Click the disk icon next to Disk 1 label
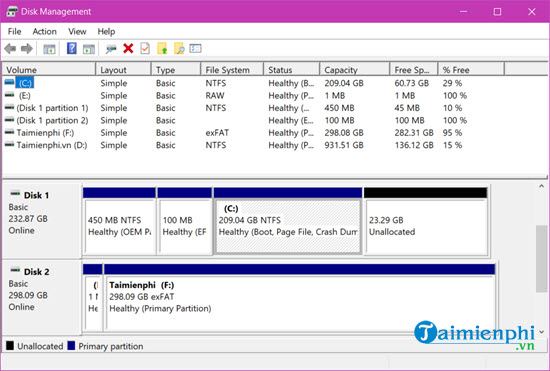550x371 pixels. tap(15, 194)
